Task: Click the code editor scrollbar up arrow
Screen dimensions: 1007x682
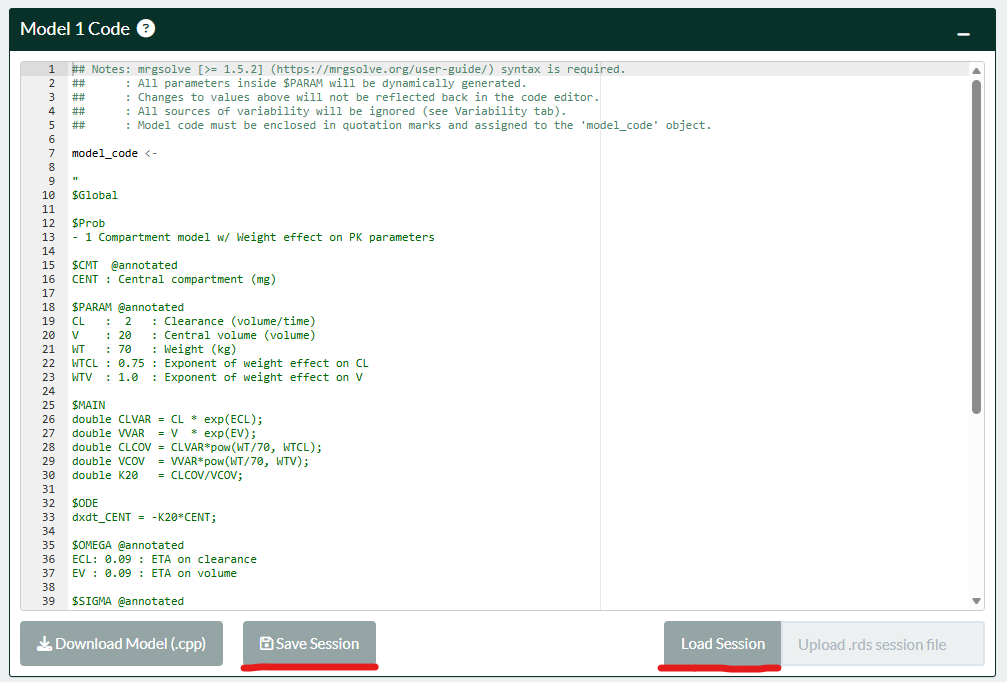Action: (x=976, y=70)
